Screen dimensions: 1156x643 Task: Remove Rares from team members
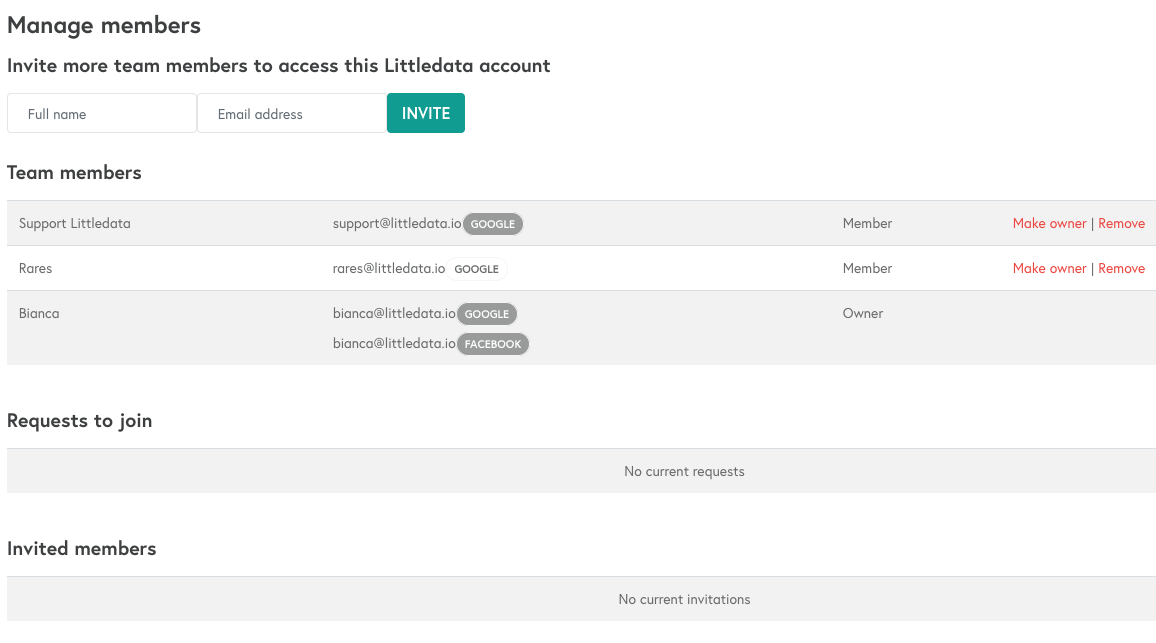[x=1121, y=268]
